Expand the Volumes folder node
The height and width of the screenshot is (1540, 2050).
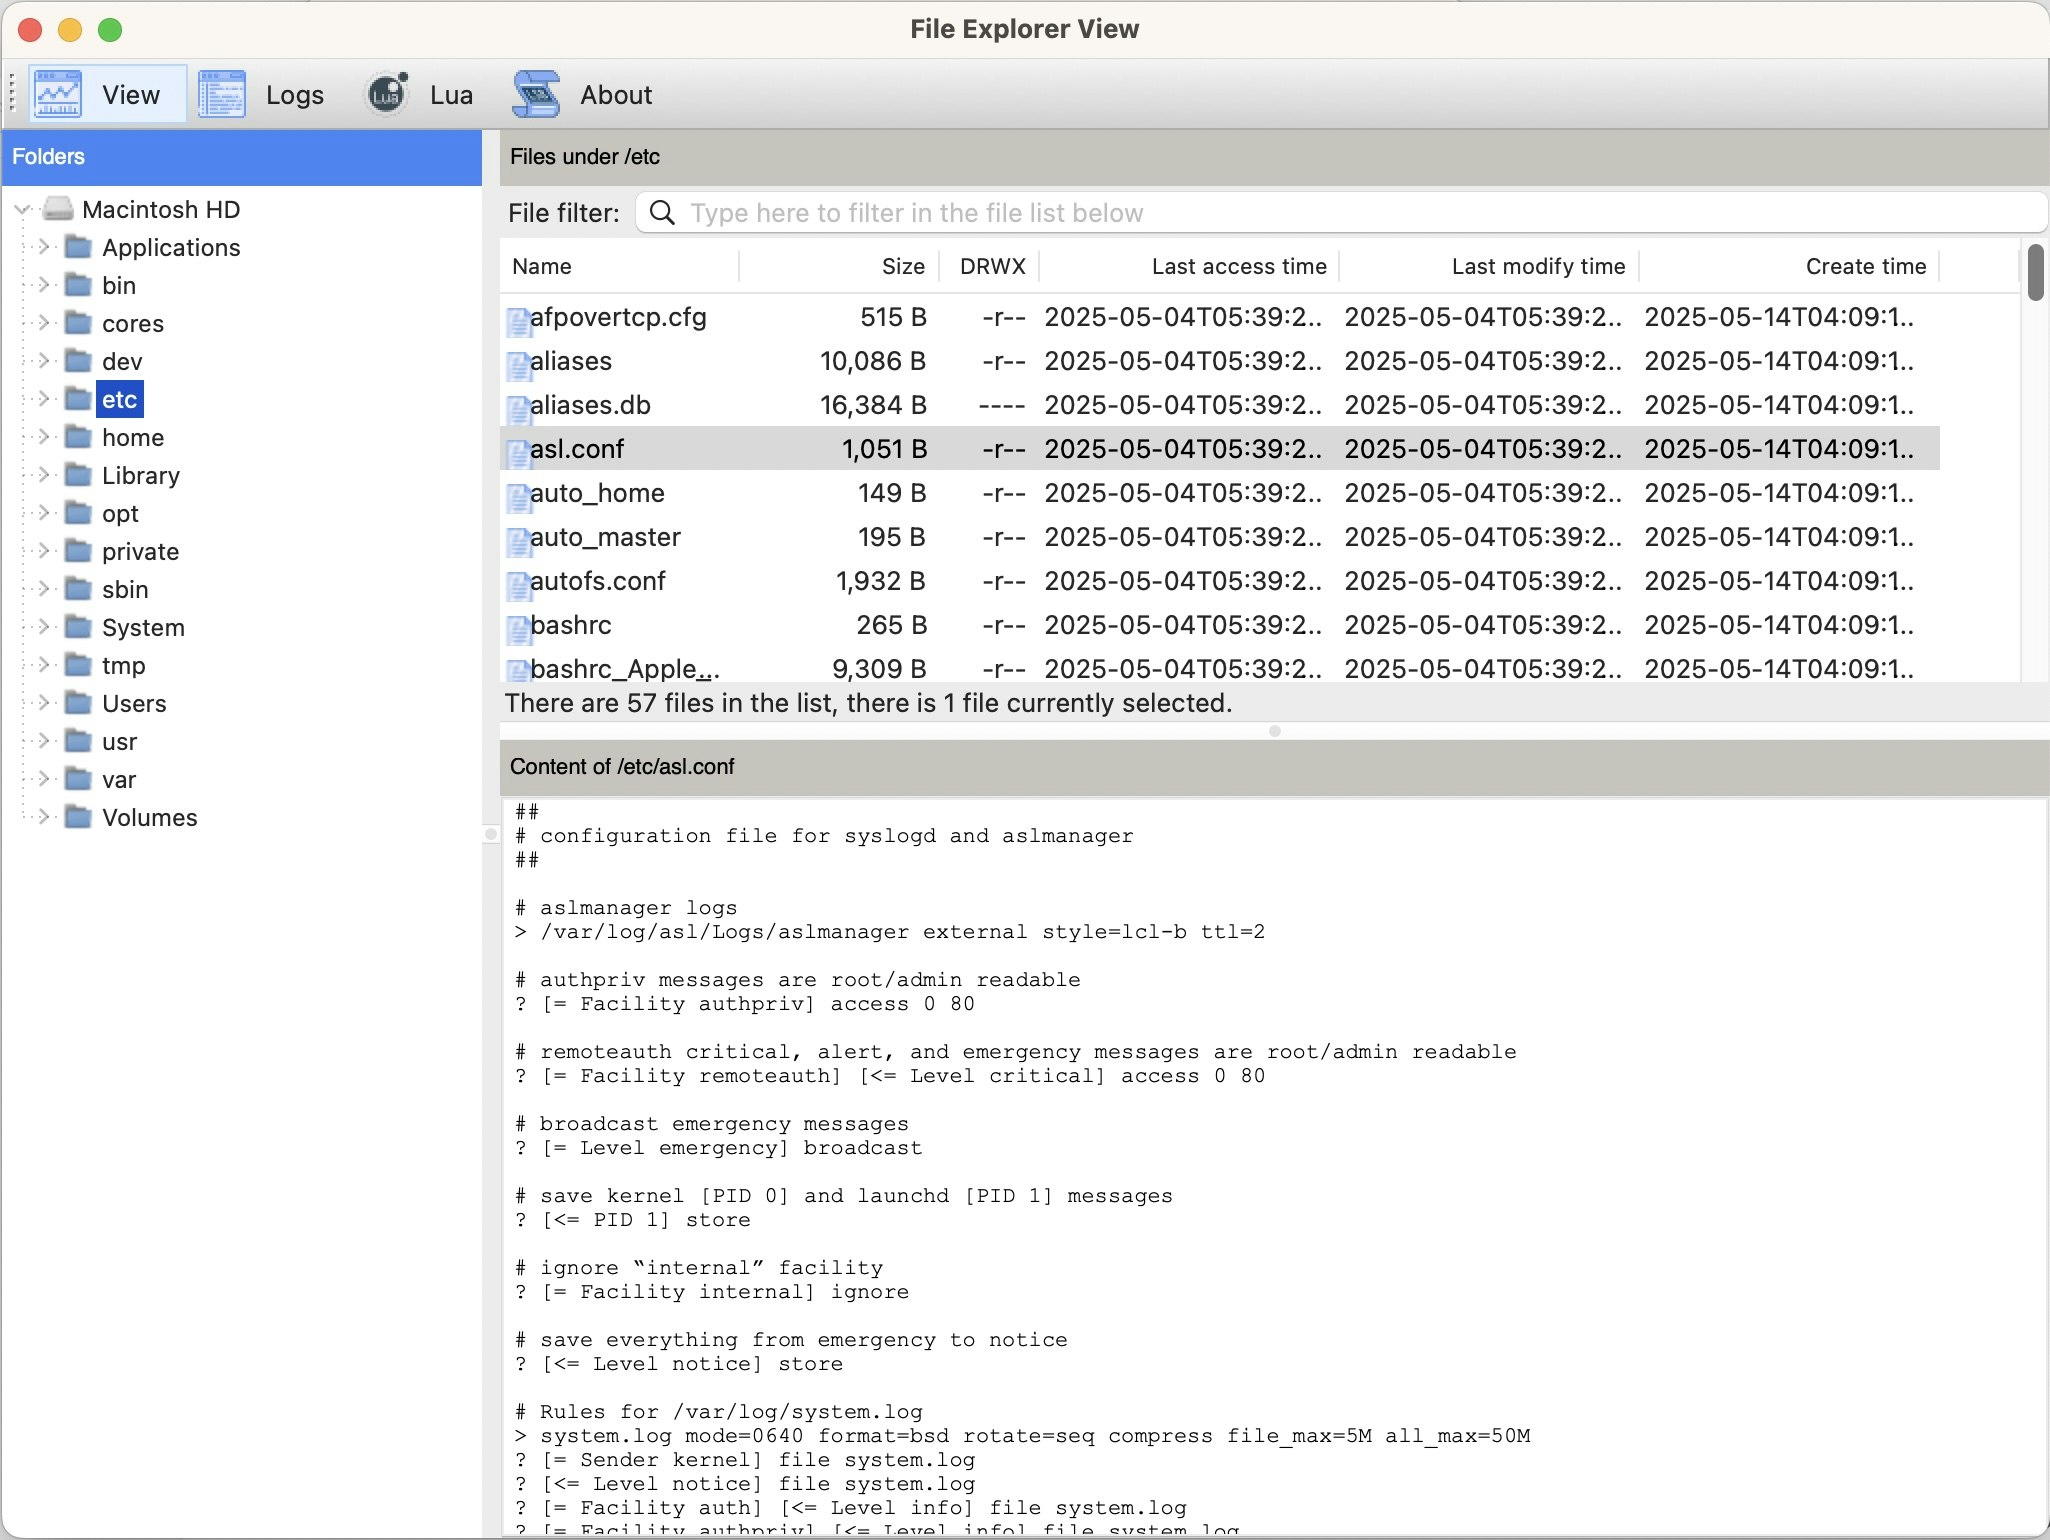[x=43, y=817]
